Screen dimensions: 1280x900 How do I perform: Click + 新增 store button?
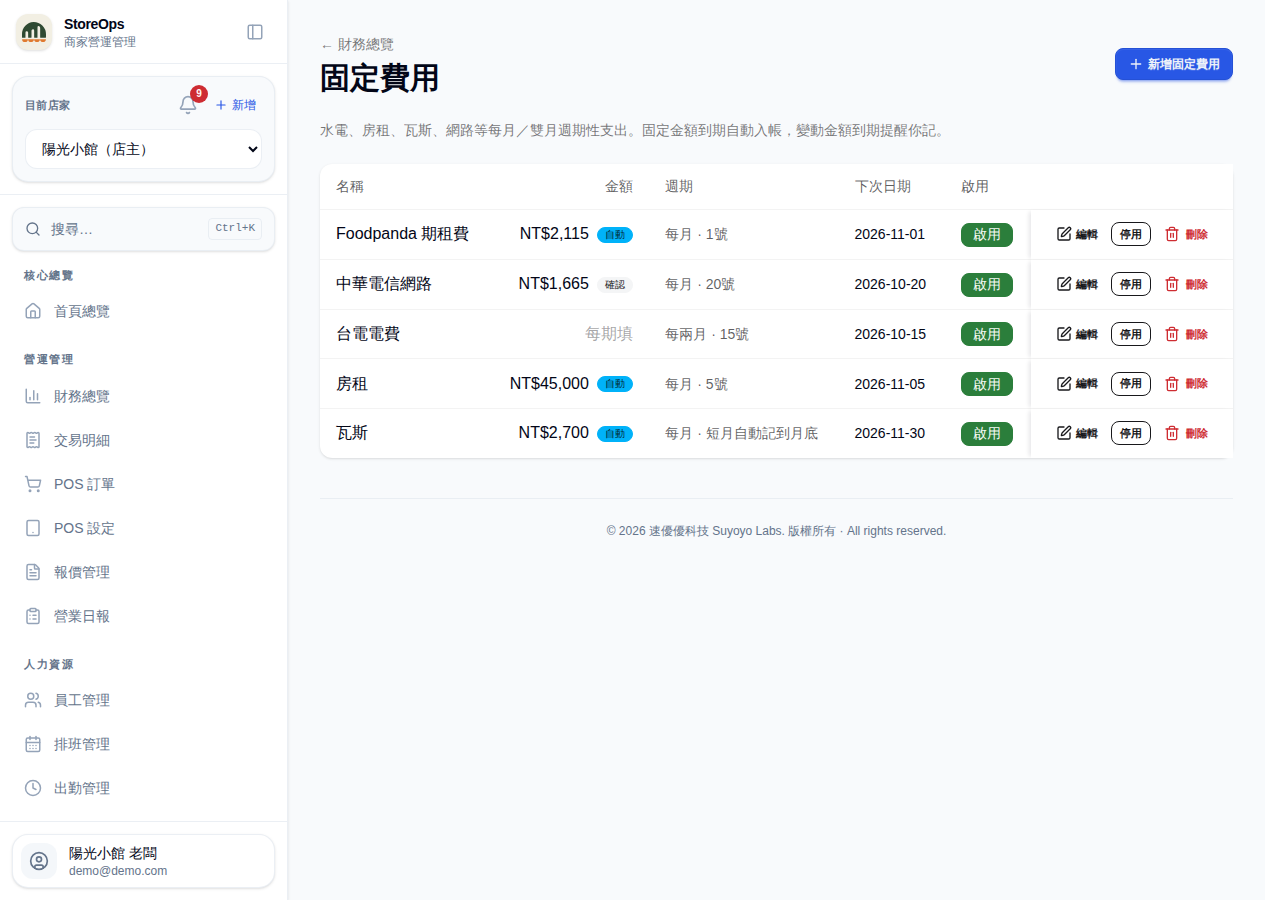tap(236, 105)
